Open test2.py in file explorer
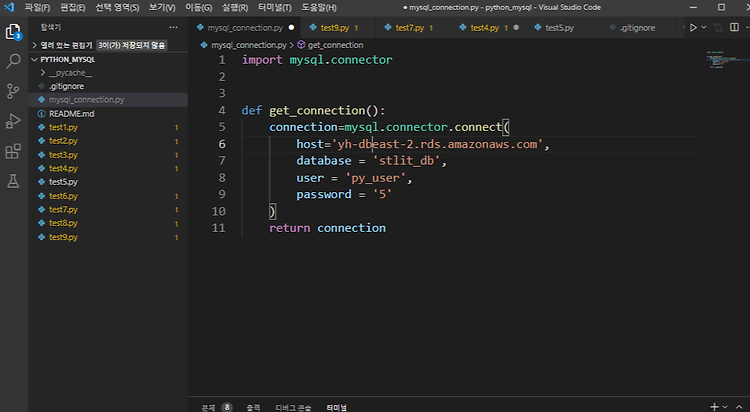This screenshot has height=412, width=750. [x=108, y=141]
